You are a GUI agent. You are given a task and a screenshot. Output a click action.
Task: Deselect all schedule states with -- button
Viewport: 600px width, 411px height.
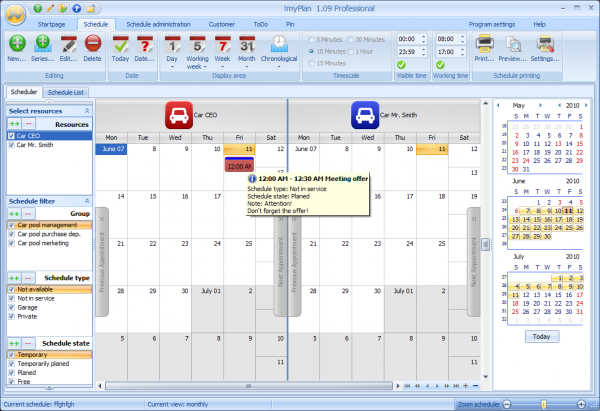click(28, 343)
